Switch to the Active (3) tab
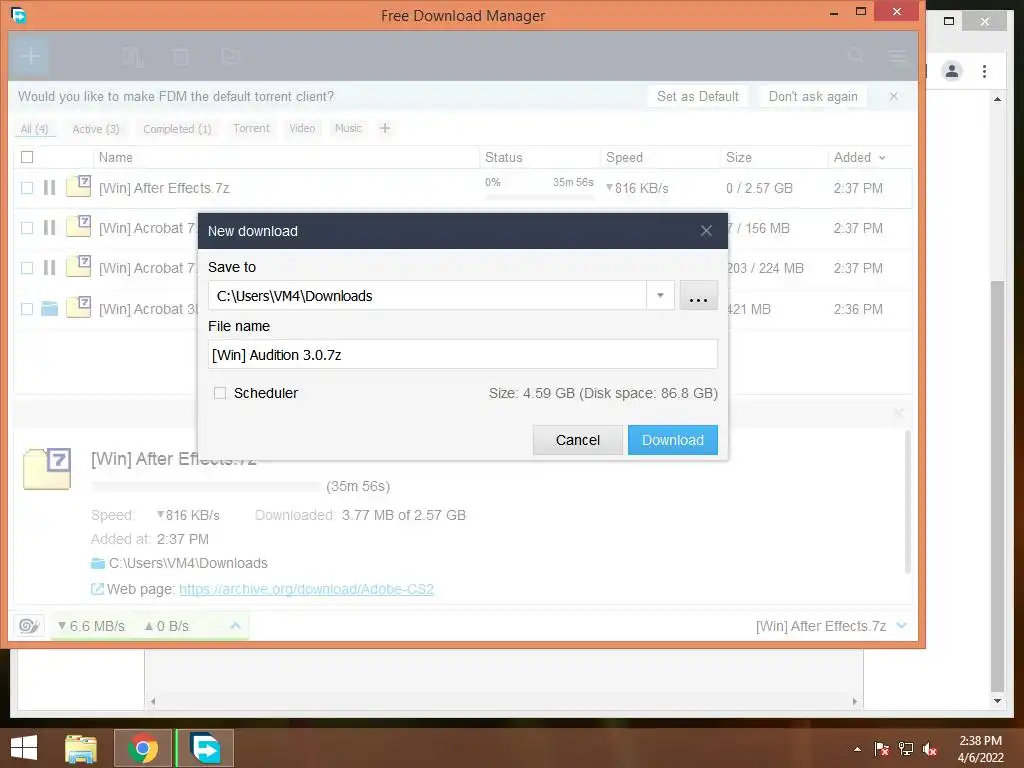 [x=96, y=129]
